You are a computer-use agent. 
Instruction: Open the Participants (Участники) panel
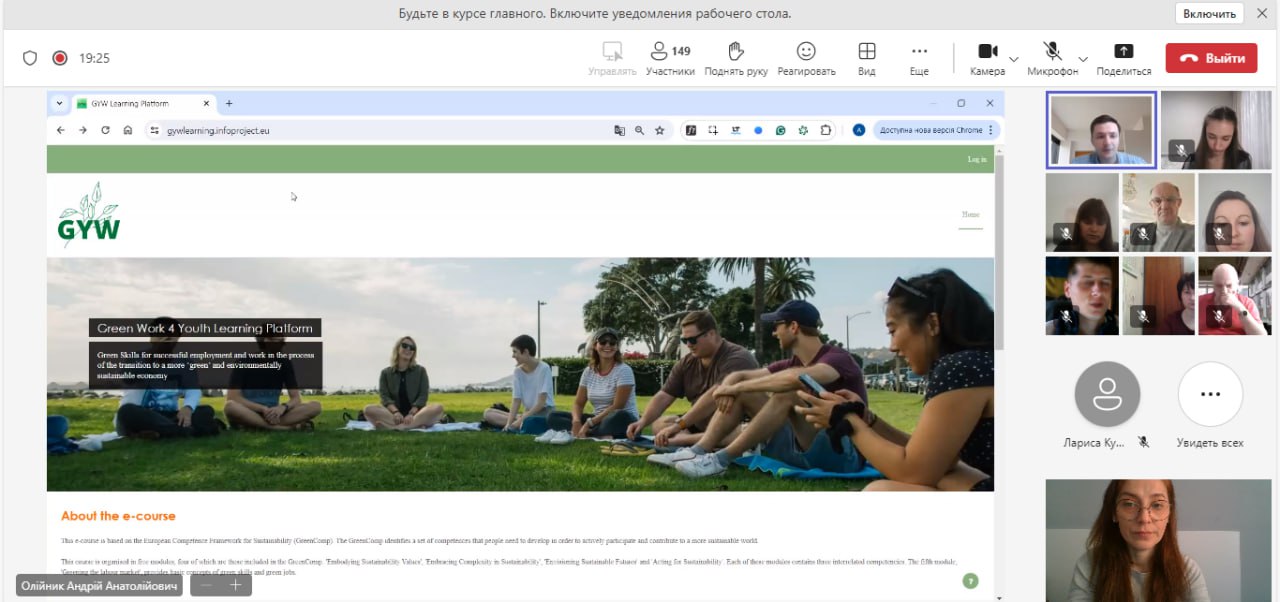pyautogui.click(x=670, y=58)
